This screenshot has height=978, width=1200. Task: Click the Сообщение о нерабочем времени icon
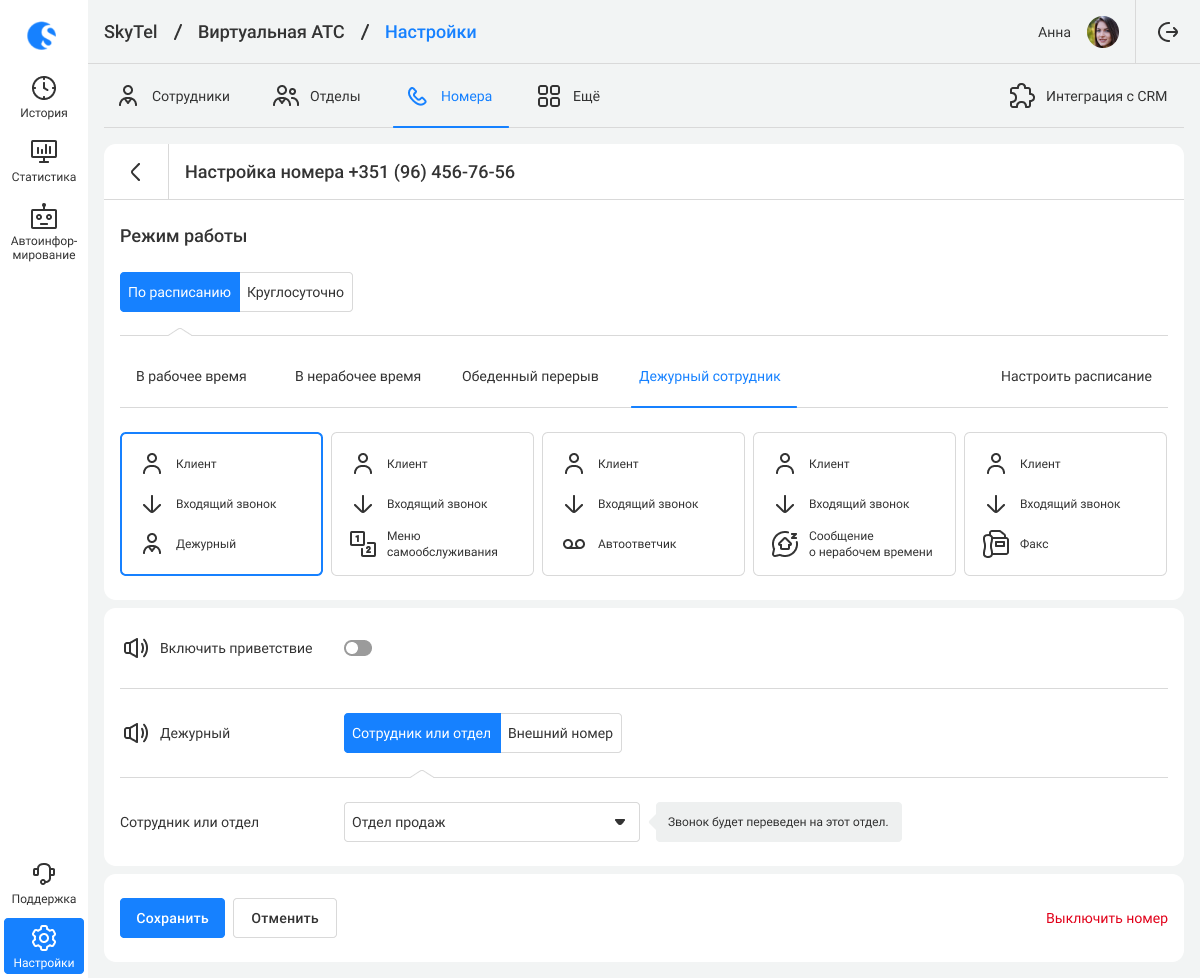[785, 544]
